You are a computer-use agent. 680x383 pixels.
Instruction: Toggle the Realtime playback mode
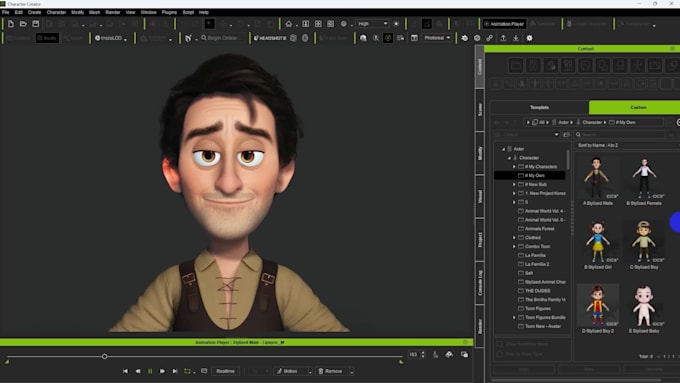pos(226,371)
